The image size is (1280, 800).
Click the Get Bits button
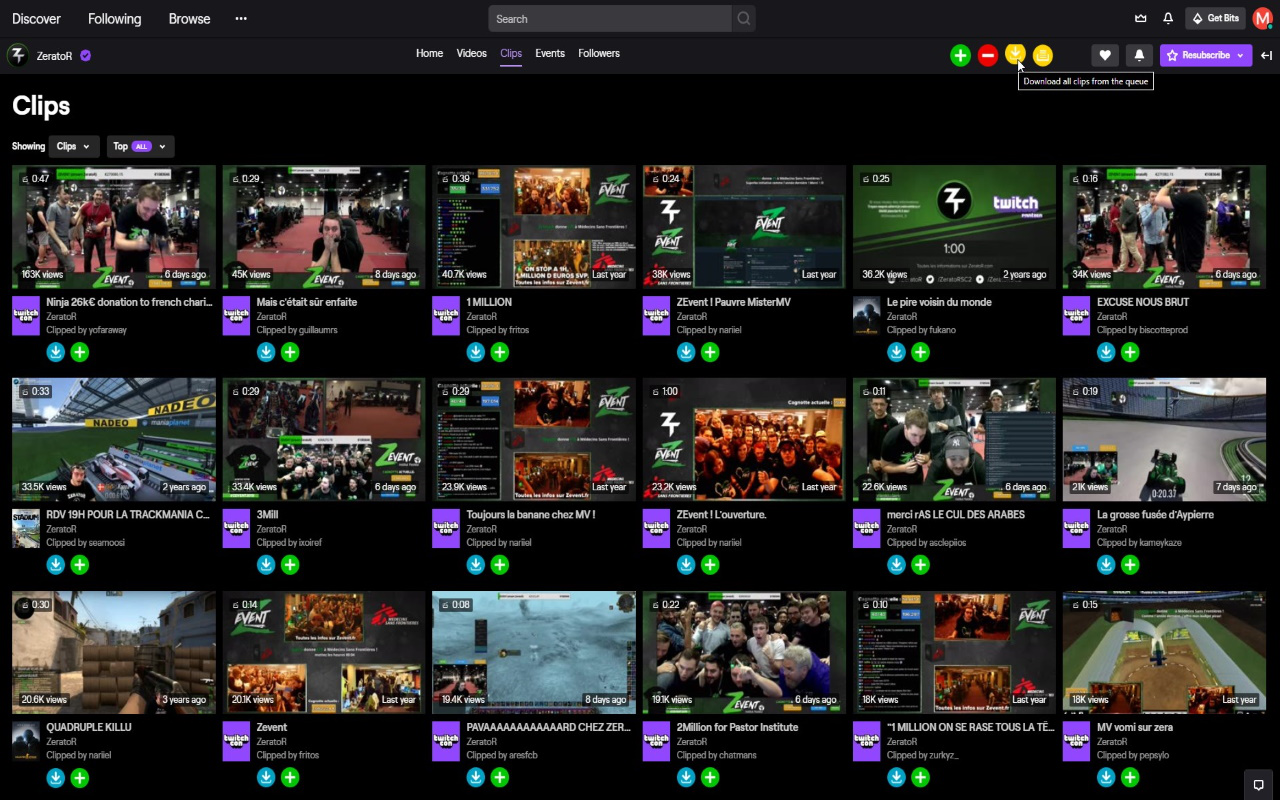click(x=1215, y=18)
